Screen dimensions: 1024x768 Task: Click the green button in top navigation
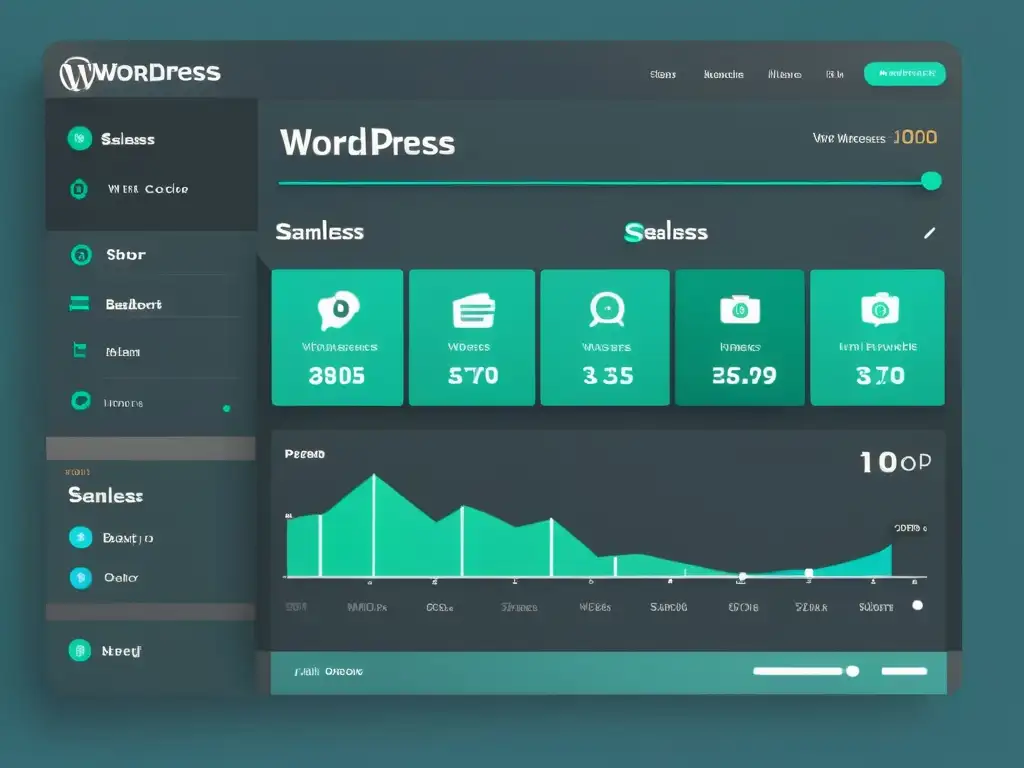pyautogui.click(x=904, y=74)
